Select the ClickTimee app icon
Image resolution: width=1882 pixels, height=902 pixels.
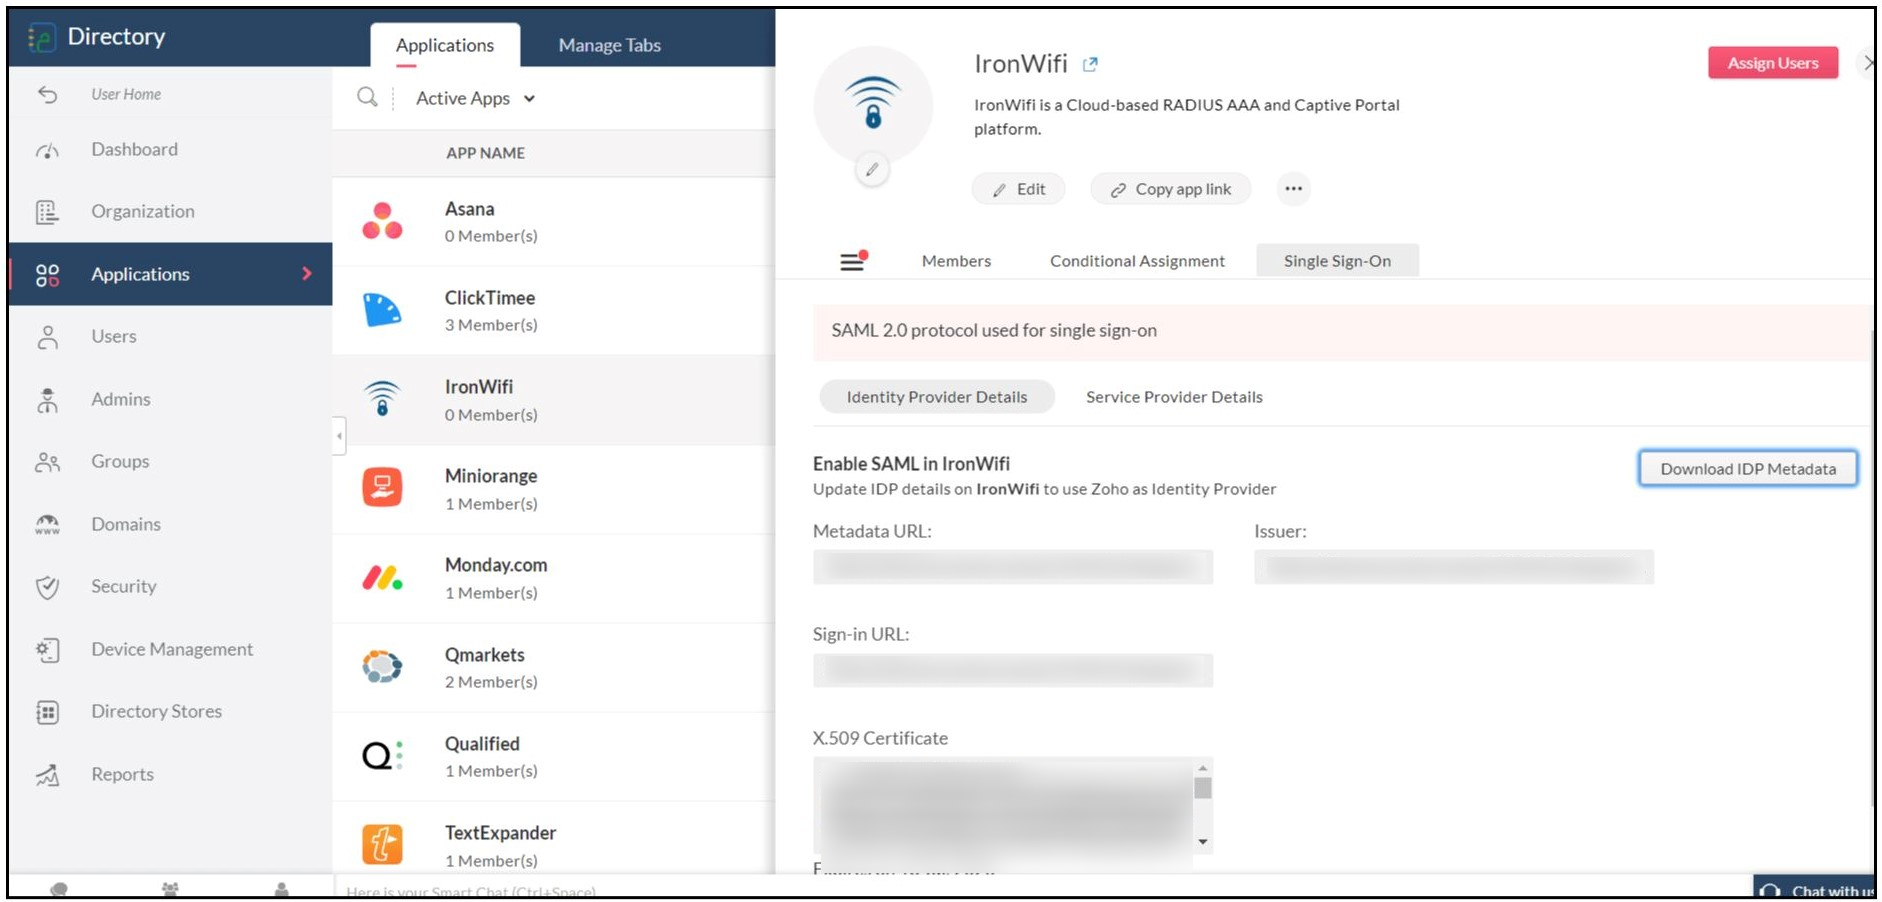click(x=382, y=310)
